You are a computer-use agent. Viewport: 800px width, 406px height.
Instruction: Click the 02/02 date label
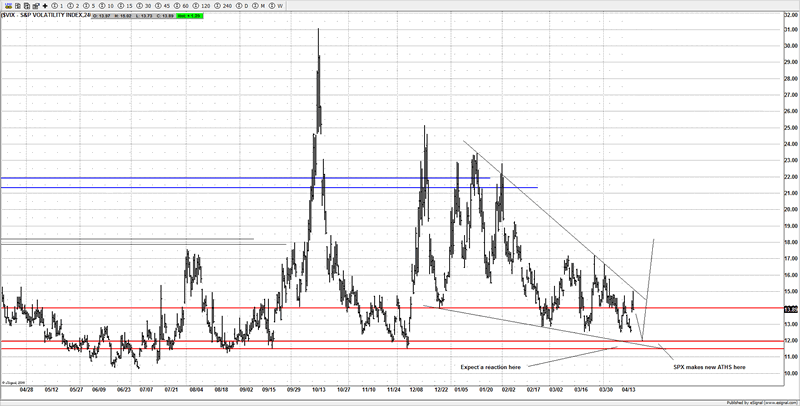tap(509, 389)
